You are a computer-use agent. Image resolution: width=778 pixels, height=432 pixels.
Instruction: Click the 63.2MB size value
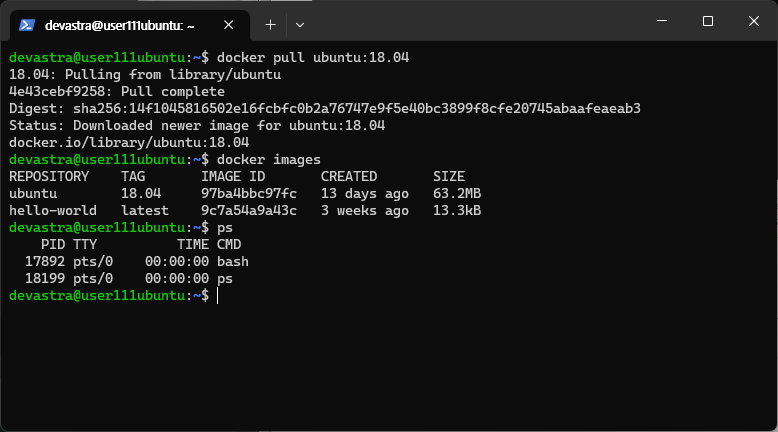click(x=457, y=193)
